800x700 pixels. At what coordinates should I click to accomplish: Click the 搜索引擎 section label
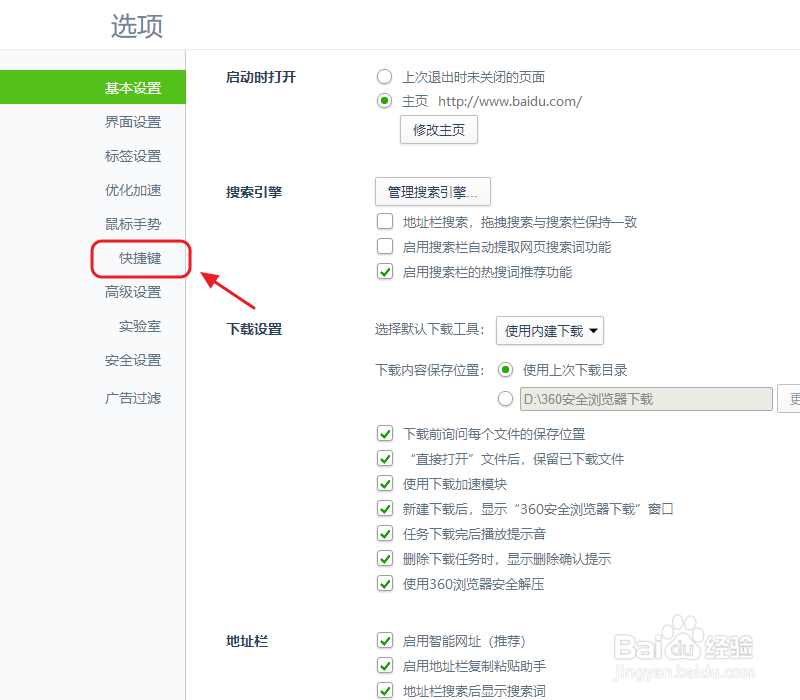click(254, 192)
